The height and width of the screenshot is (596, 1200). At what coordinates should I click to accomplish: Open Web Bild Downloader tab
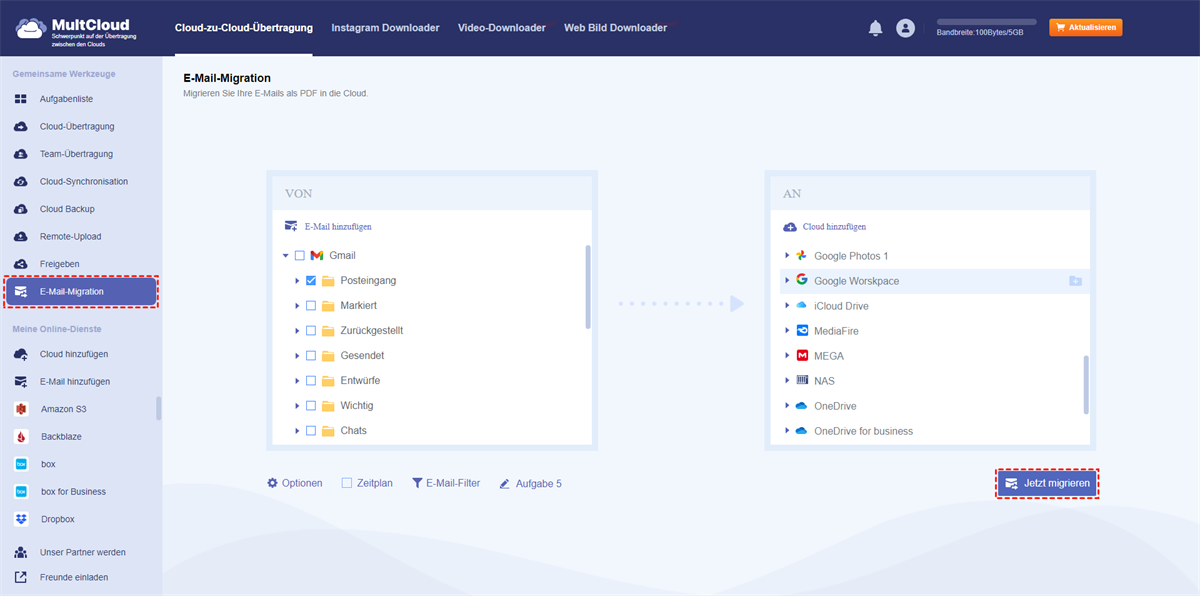(615, 28)
